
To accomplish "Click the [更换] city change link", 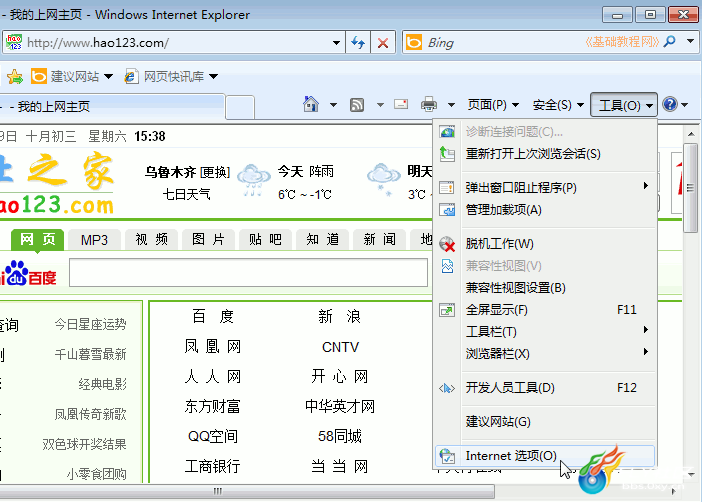I will click(215, 172).
